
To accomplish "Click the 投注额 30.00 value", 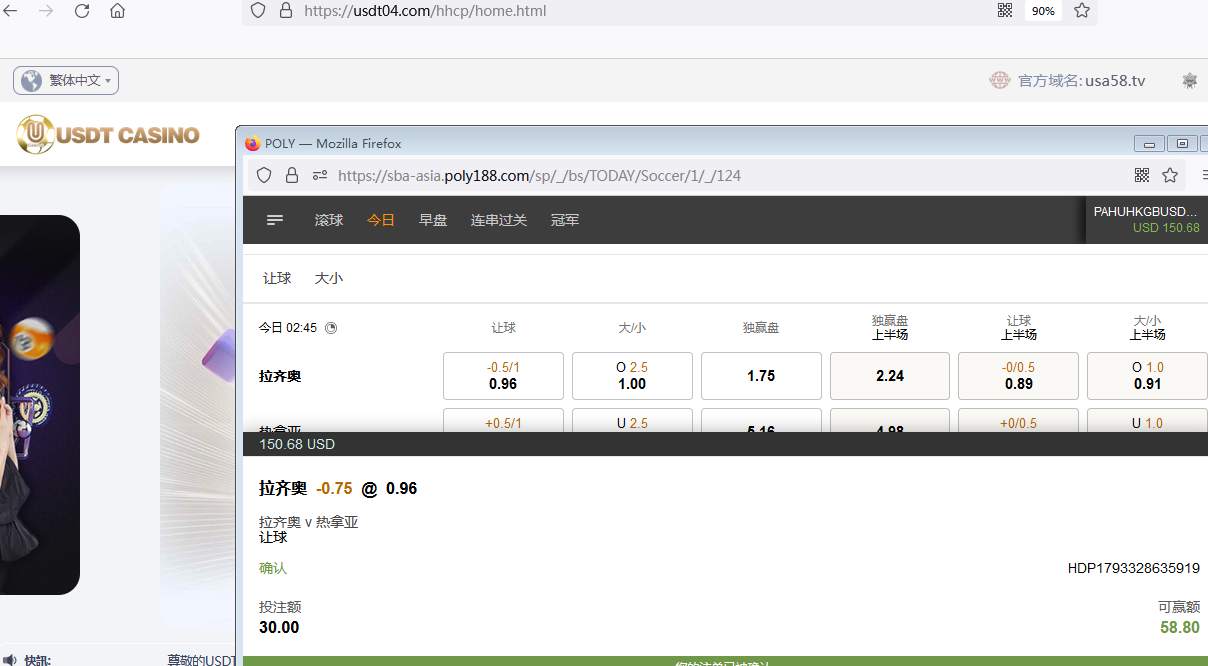I will pyautogui.click(x=279, y=628).
